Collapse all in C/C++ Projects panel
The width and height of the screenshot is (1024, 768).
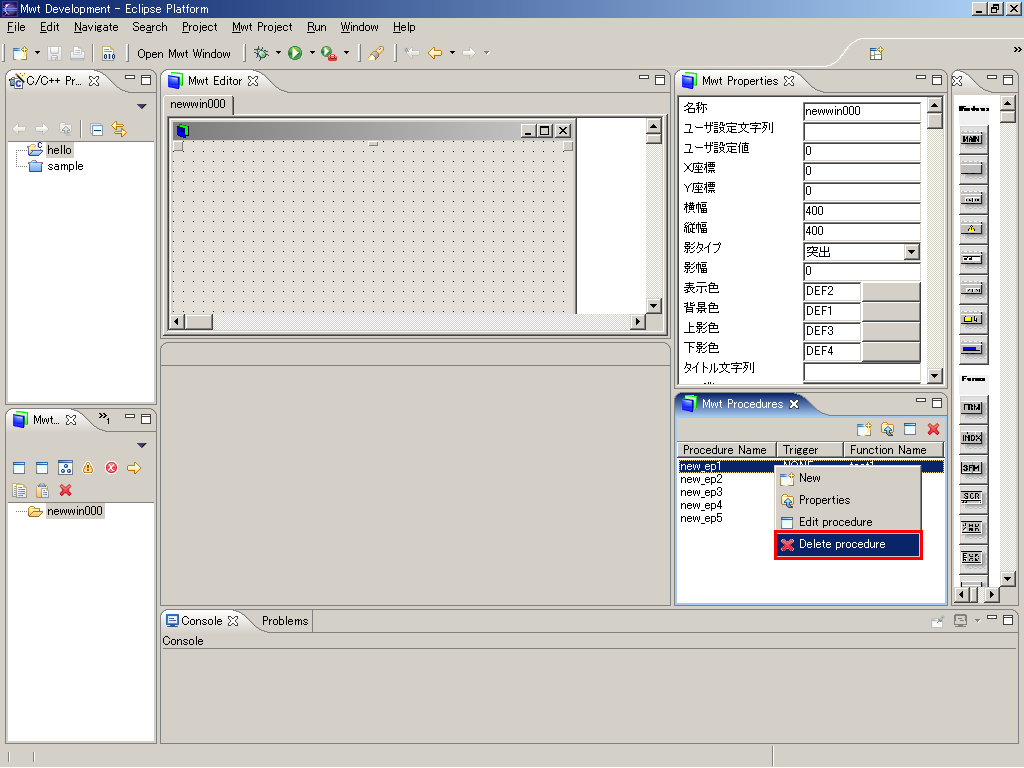click(x=97, y=129)
